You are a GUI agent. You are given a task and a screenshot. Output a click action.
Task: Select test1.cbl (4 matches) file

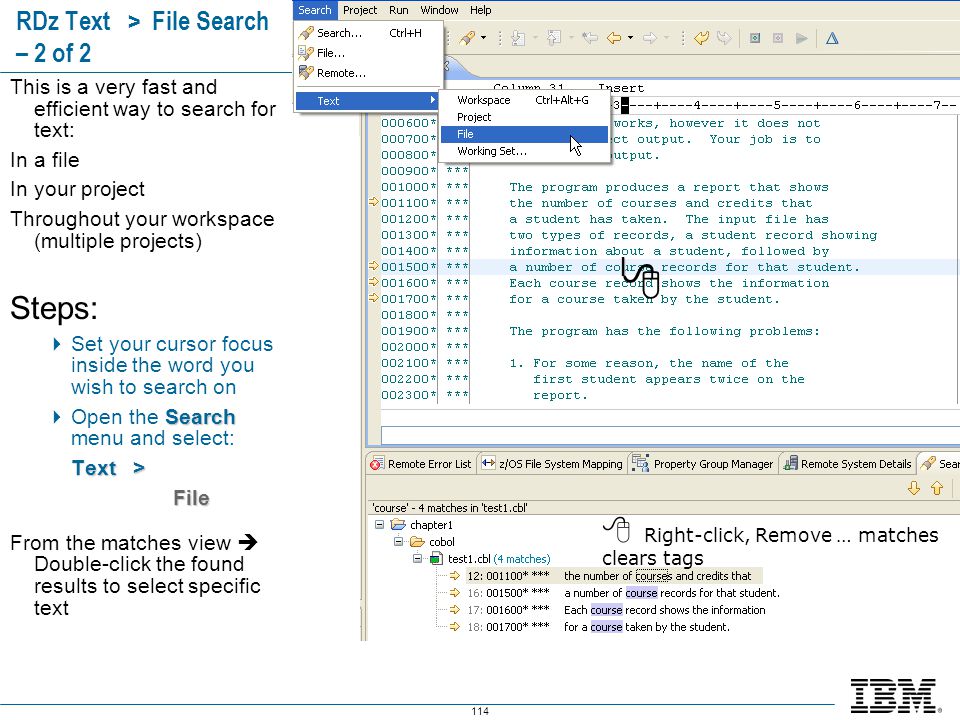click(490, 559)
